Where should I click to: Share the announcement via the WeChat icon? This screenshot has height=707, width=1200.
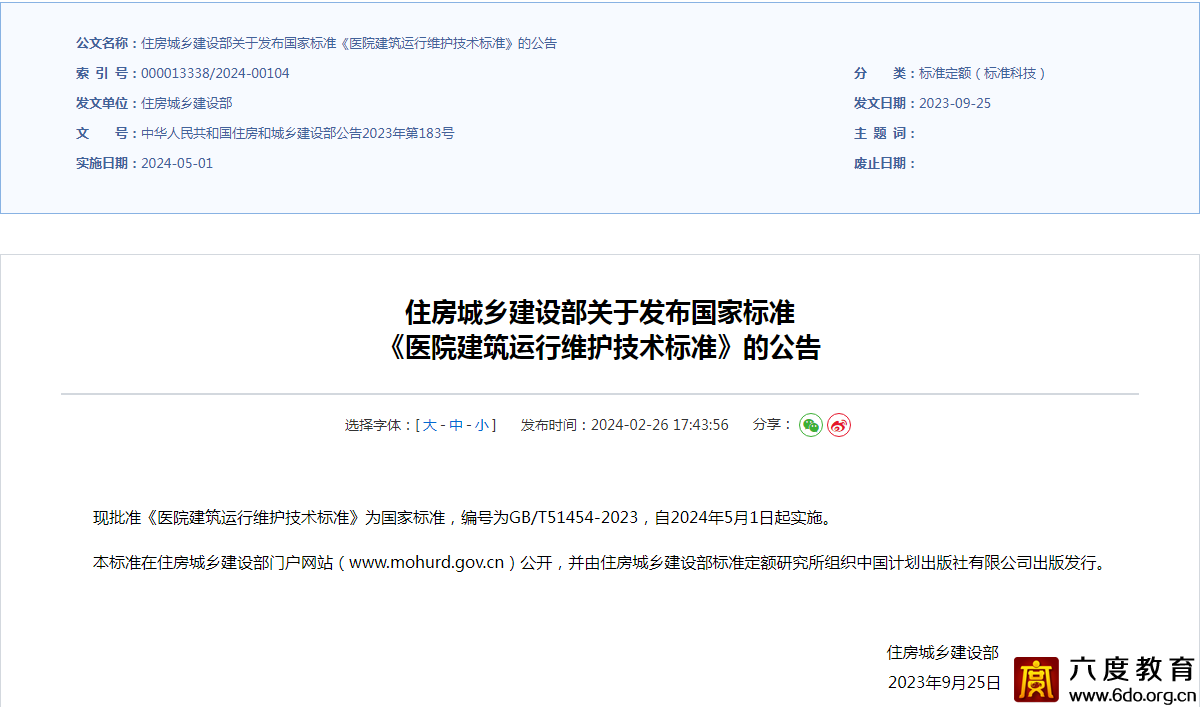[810, 425]
